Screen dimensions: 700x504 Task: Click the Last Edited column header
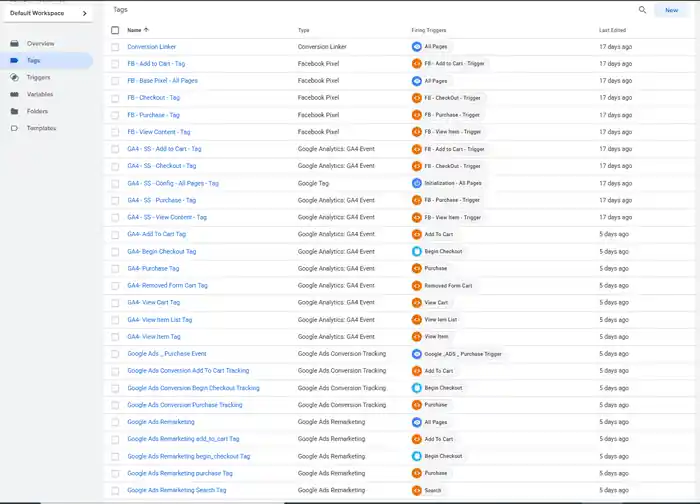[612, 30]
